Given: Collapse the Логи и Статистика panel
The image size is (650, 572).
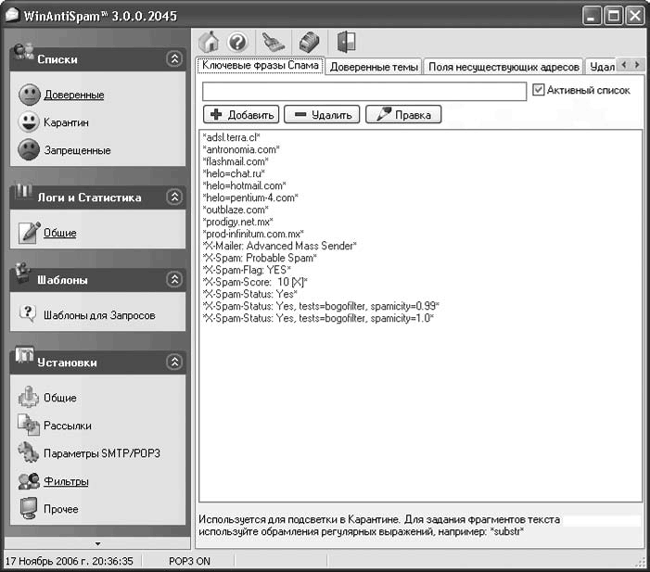Looking at the screenshot, I should point(175,198).
